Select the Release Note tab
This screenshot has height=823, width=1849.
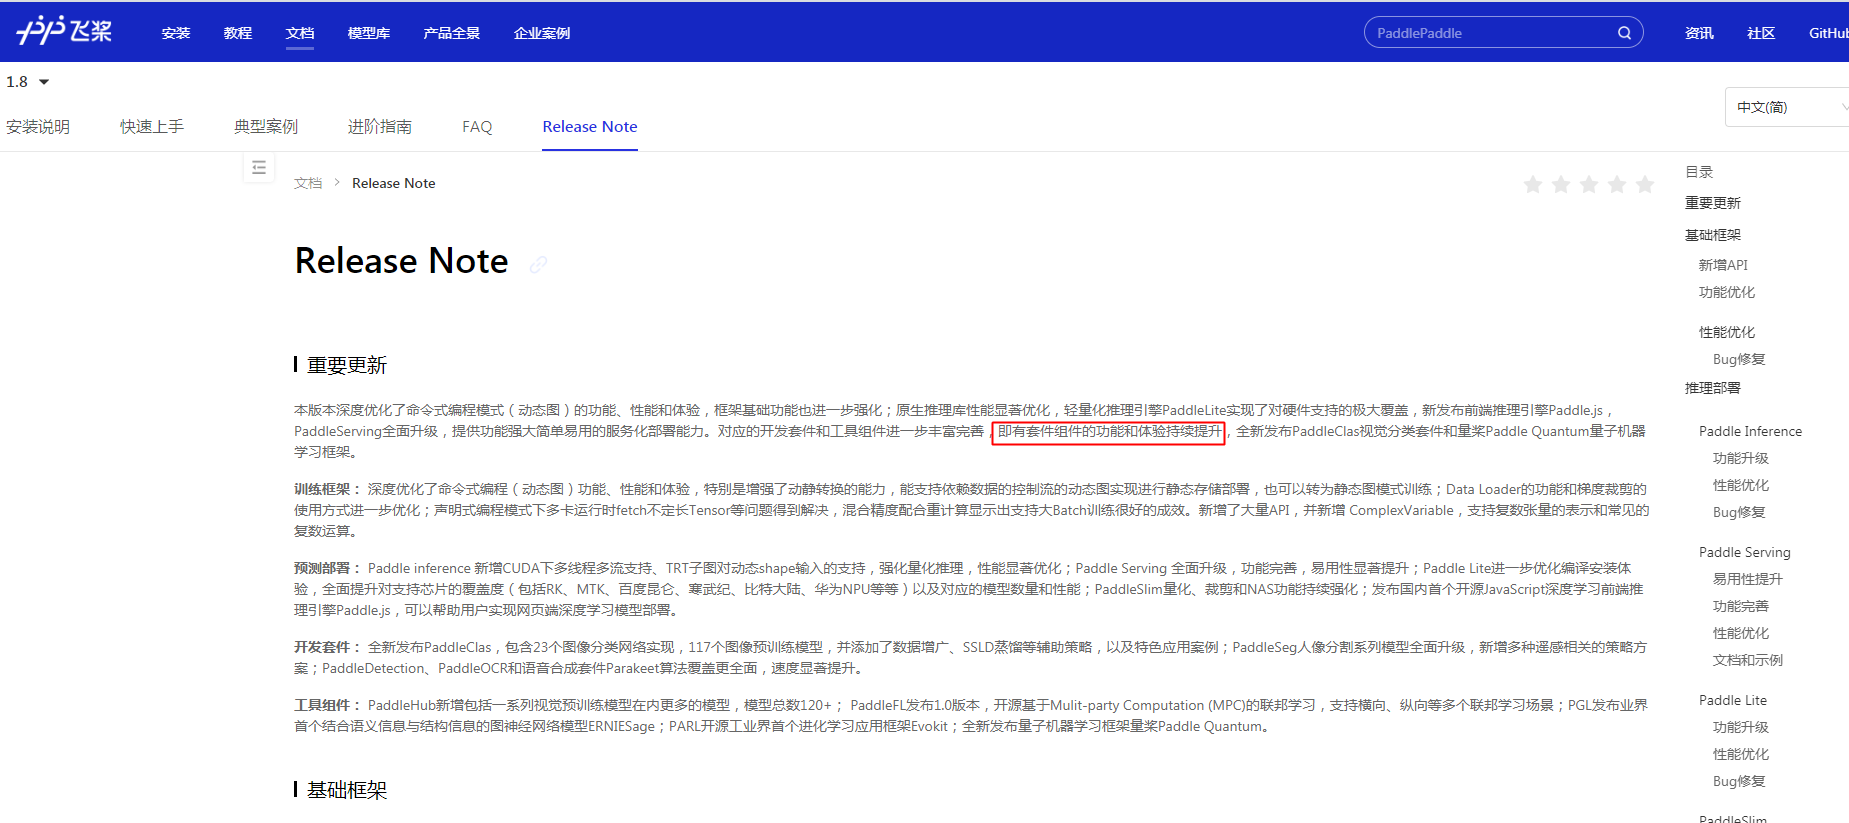click(x=590, y=127)
